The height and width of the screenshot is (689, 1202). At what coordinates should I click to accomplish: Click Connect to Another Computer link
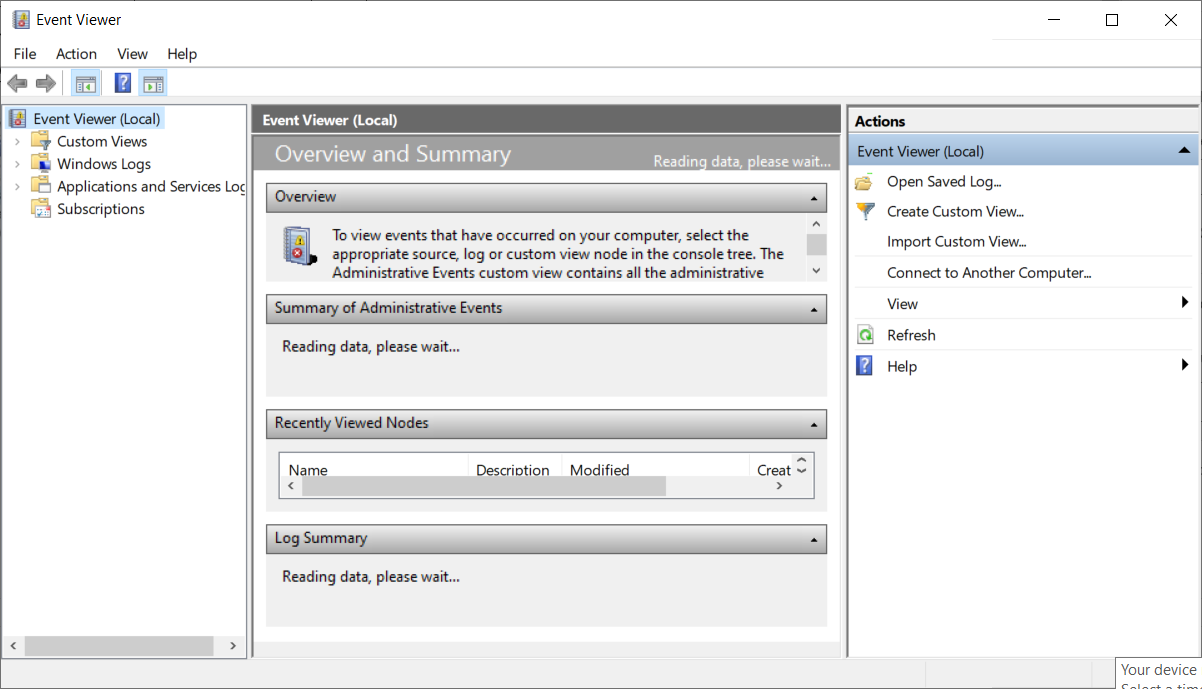point(988,273)
